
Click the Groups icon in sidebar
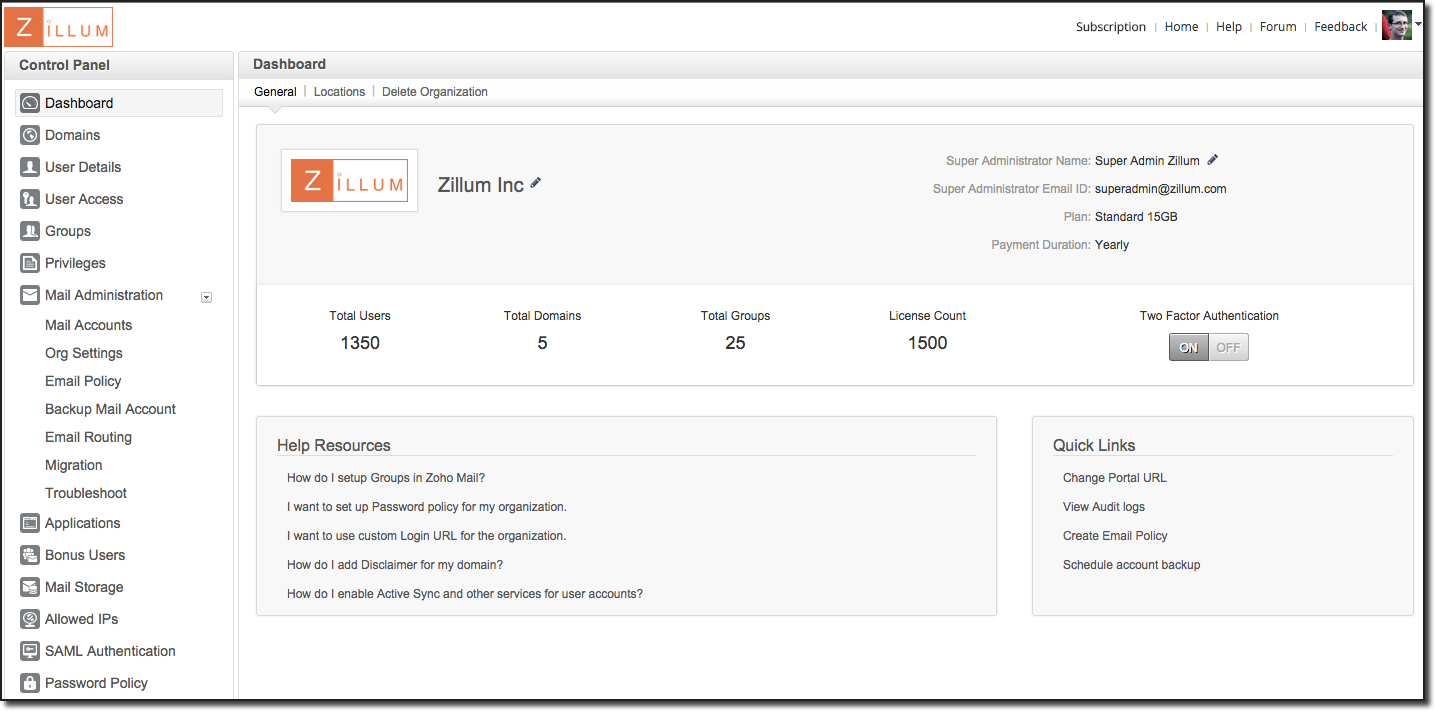(x=30, y=231)
